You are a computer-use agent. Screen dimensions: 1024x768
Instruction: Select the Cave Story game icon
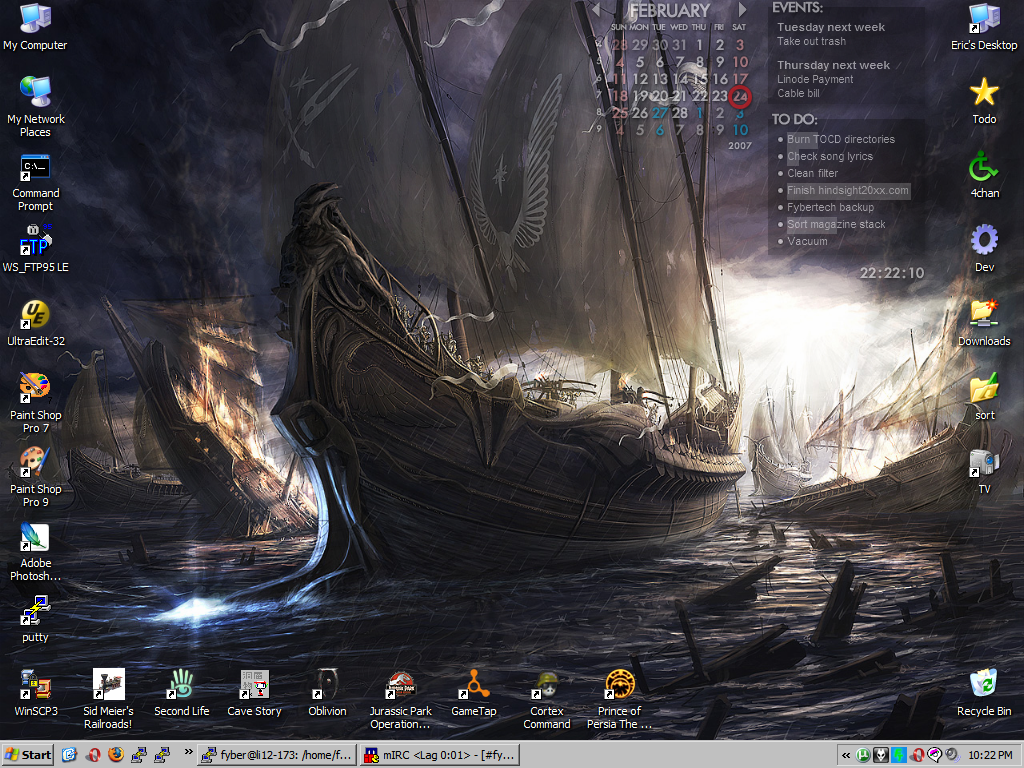point(254,693)
